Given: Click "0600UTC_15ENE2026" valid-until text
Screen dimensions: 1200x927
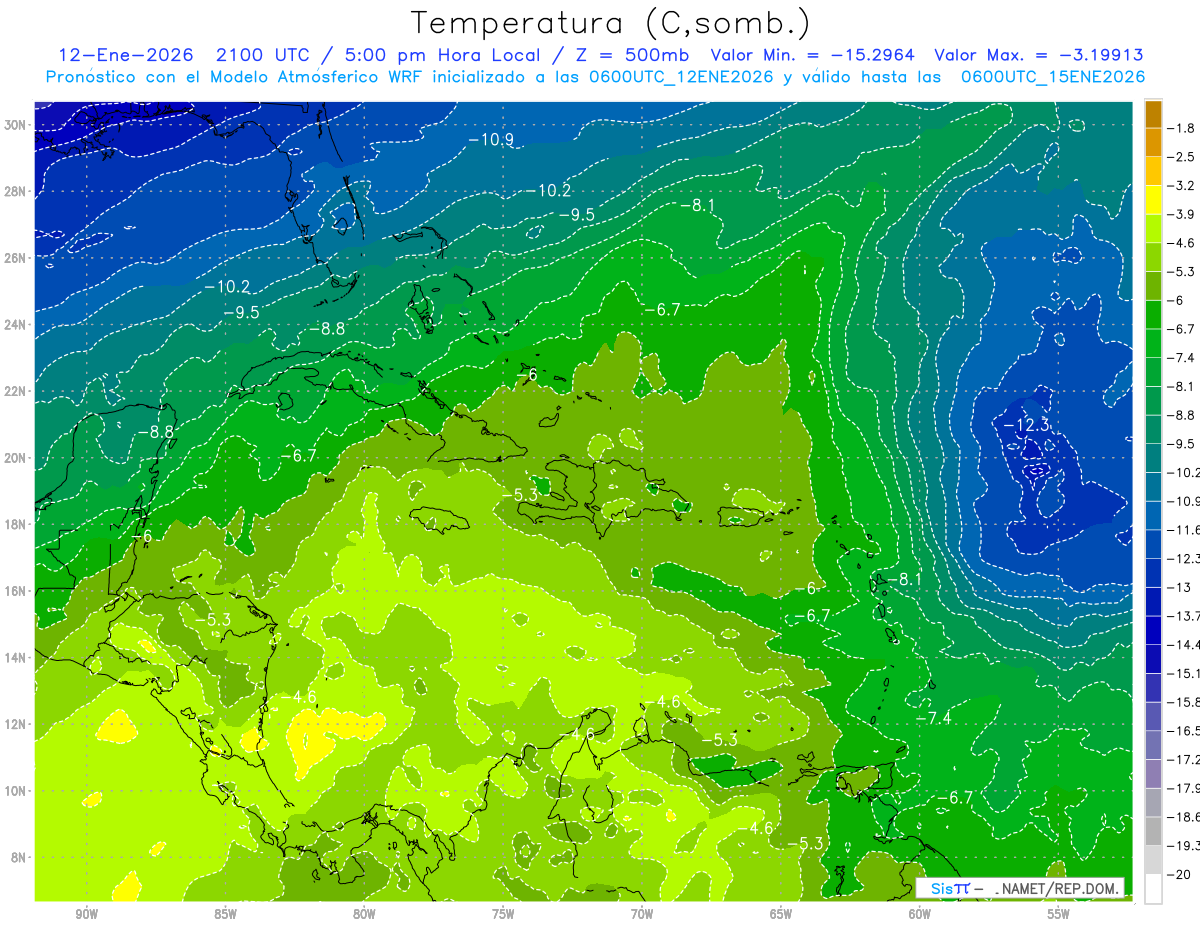Looking at the screenshot, I should (1052, 77).
